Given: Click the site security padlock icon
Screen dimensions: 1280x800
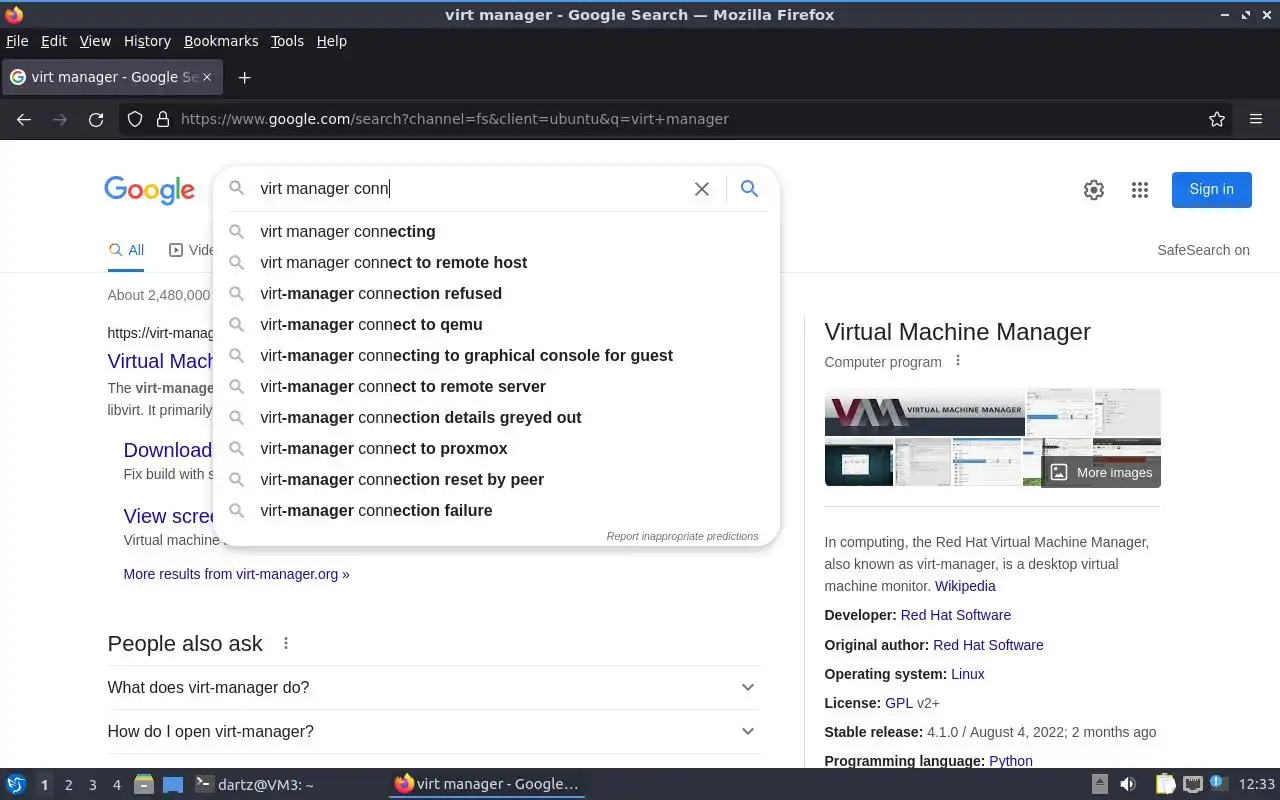Looking at the screenshot, I should [163, 119].
